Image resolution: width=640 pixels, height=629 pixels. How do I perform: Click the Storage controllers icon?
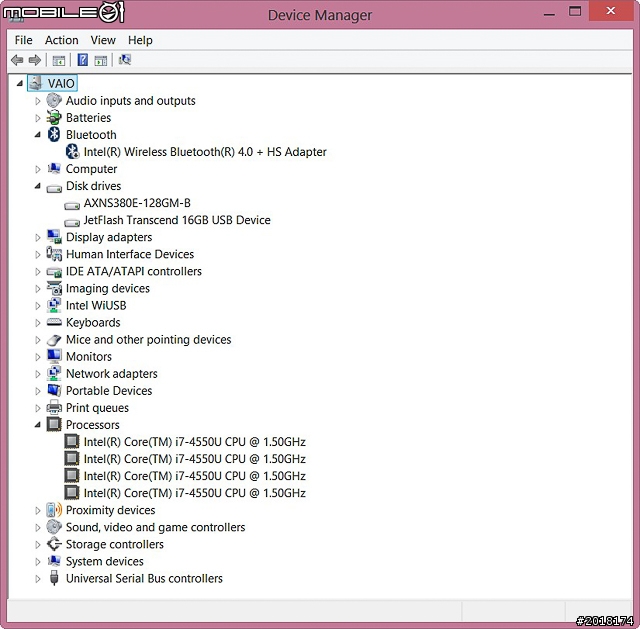point(54,544)
